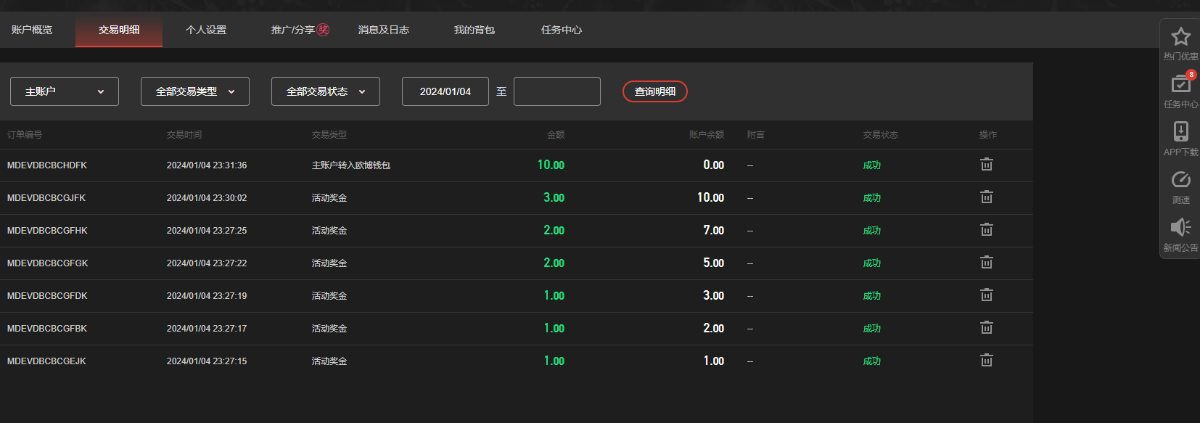Viewport: 1200px width, 423px height.
Task: Open the 消息及日志 tab
Action: click(383, 30)
